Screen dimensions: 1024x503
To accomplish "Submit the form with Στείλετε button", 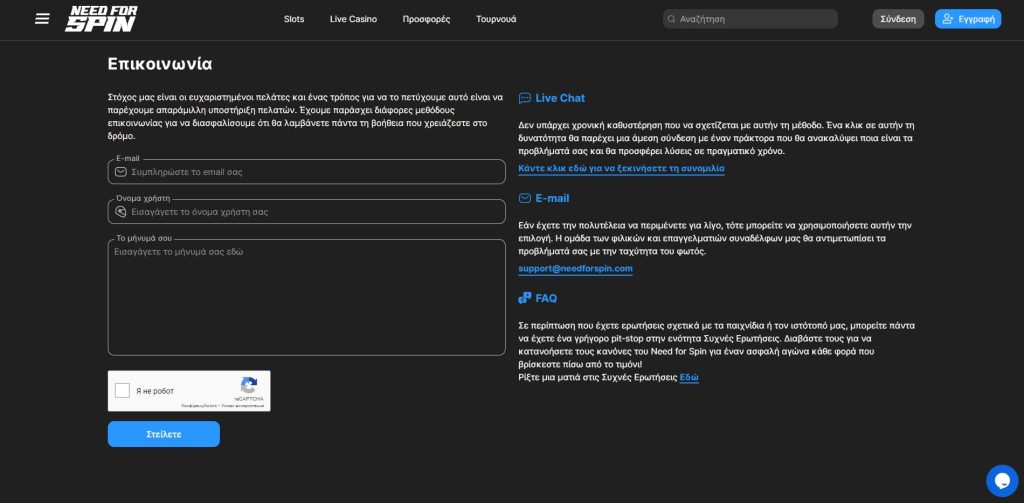I will 164,434.
